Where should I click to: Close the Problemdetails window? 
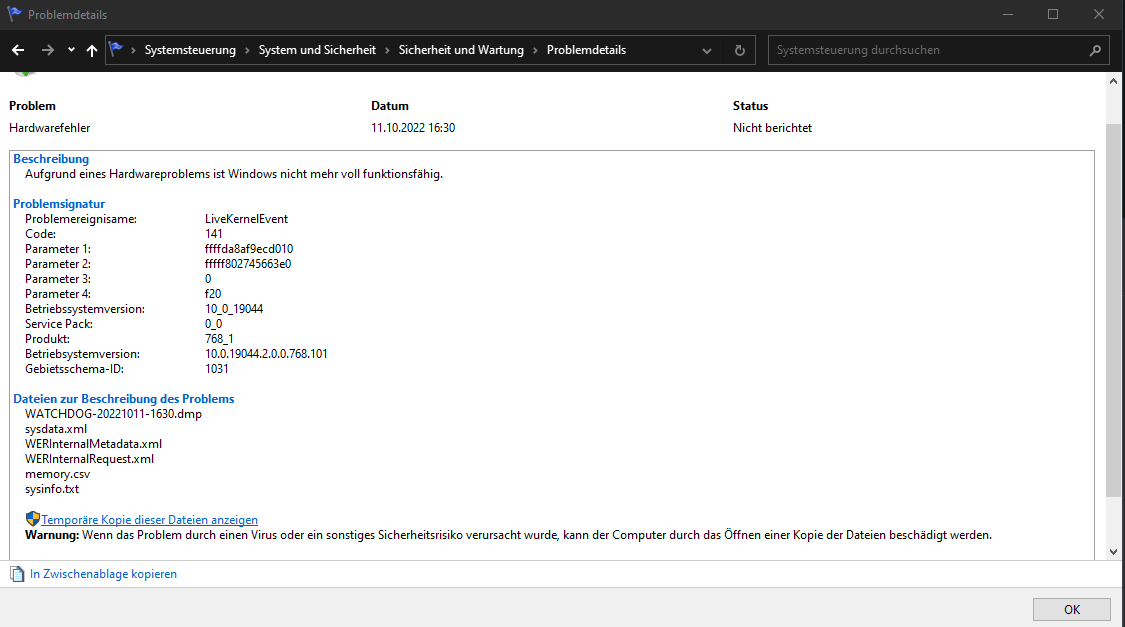pos(1098,14)
